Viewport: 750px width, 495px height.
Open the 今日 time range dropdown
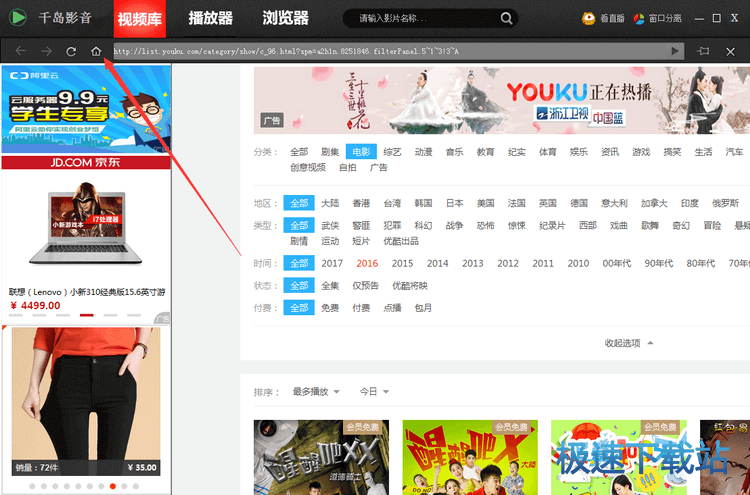[374, 392]
